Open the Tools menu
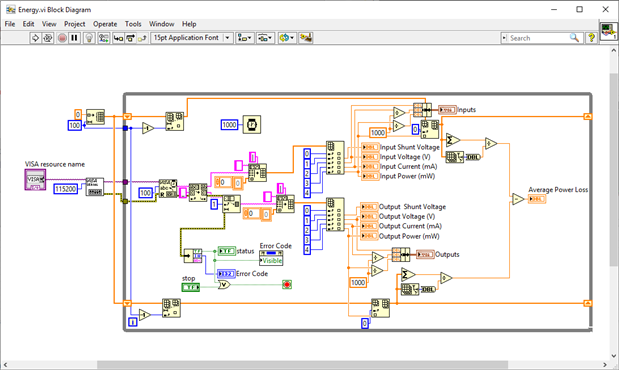This screenshot has height=370, width=619. (133, 24)
